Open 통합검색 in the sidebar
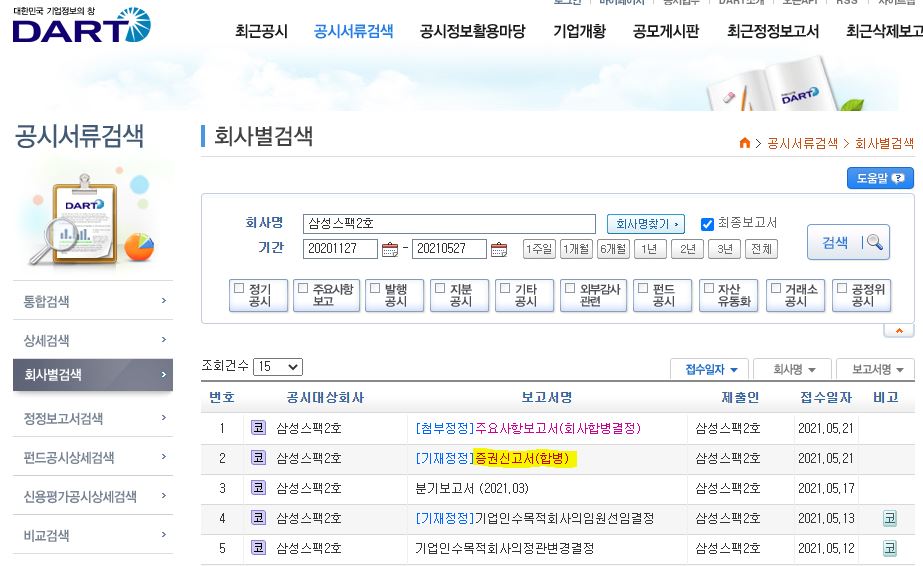This screenshot has width=923, height=566. click(x=93, y=301)
